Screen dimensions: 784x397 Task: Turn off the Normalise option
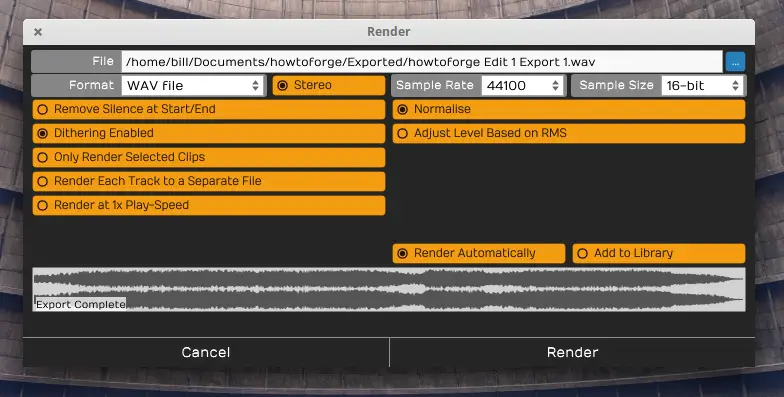[568, 110]
